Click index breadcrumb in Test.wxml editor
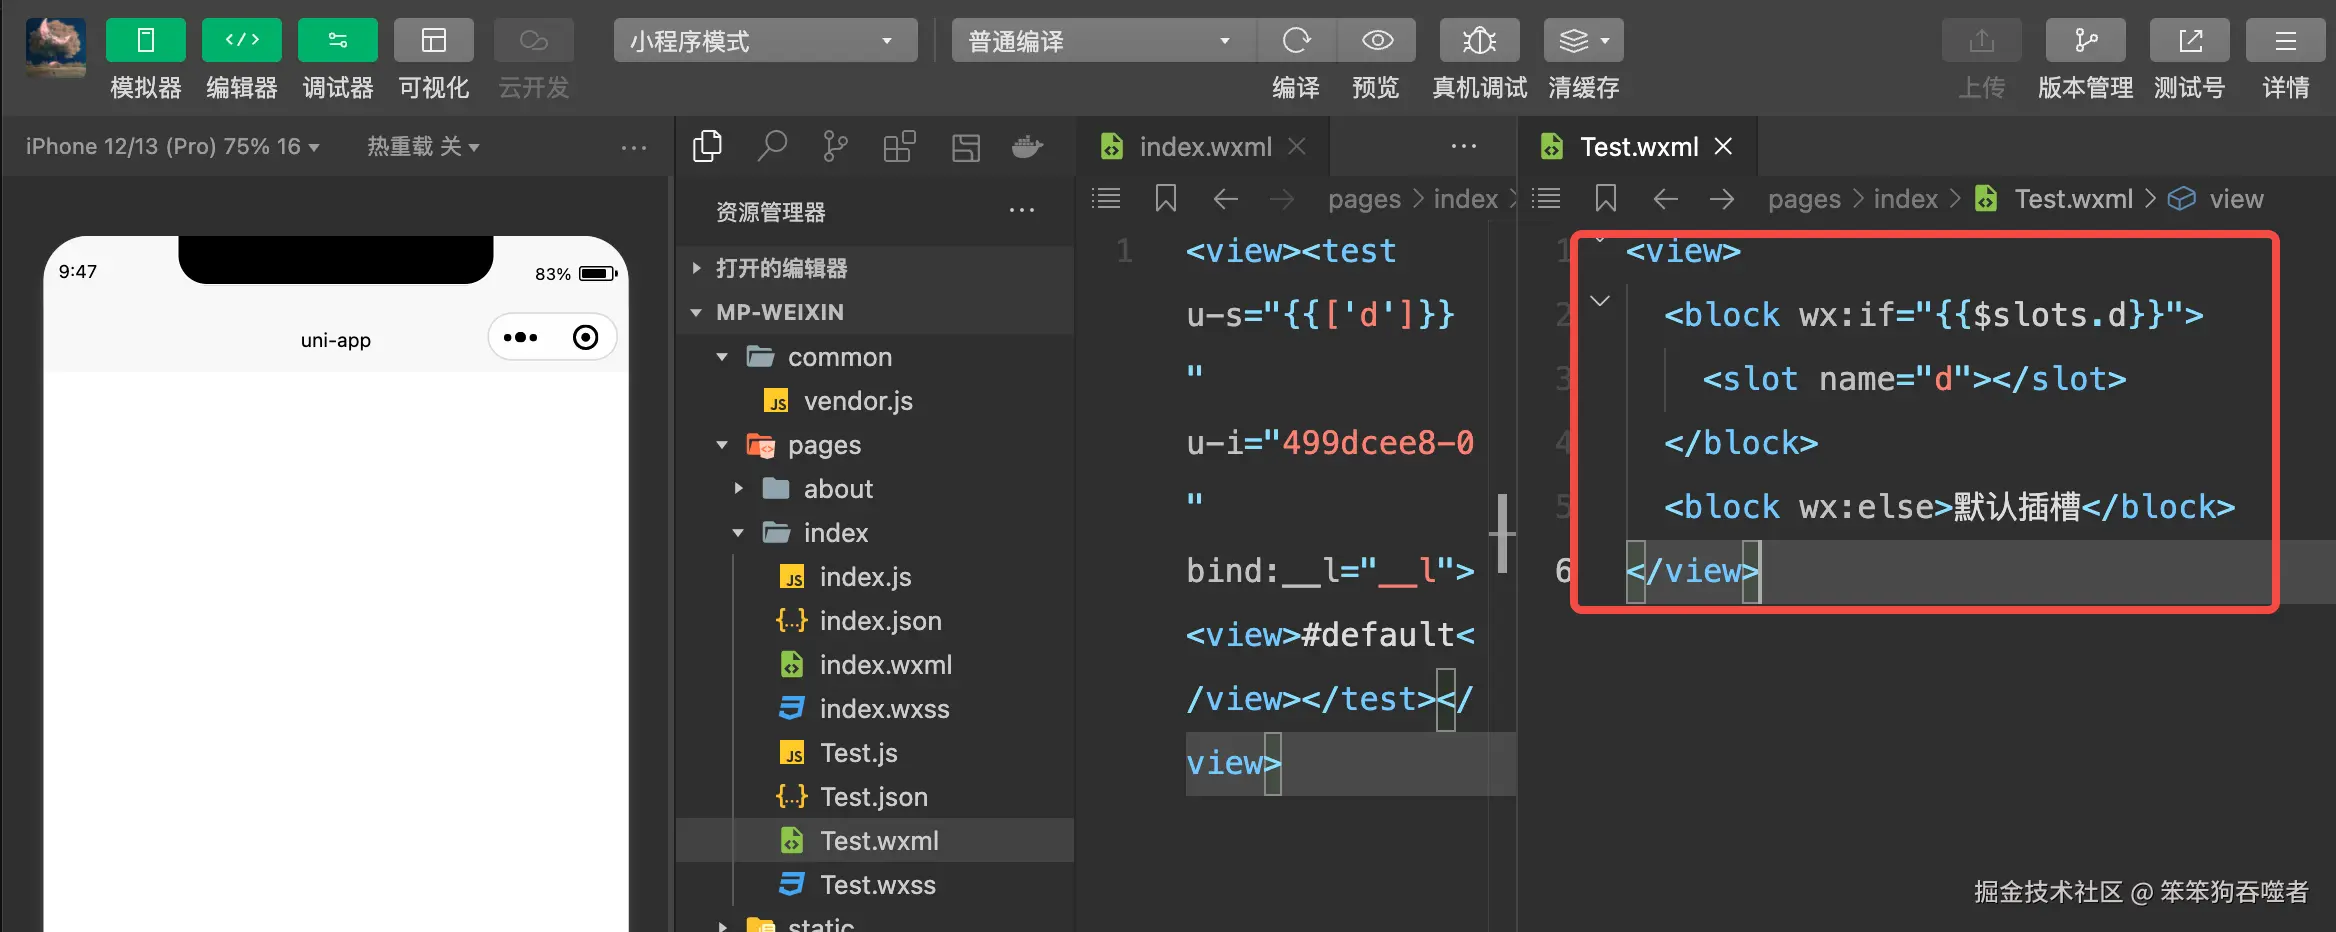Viewport: 2336px width, 932px height. coord(1906,199)
